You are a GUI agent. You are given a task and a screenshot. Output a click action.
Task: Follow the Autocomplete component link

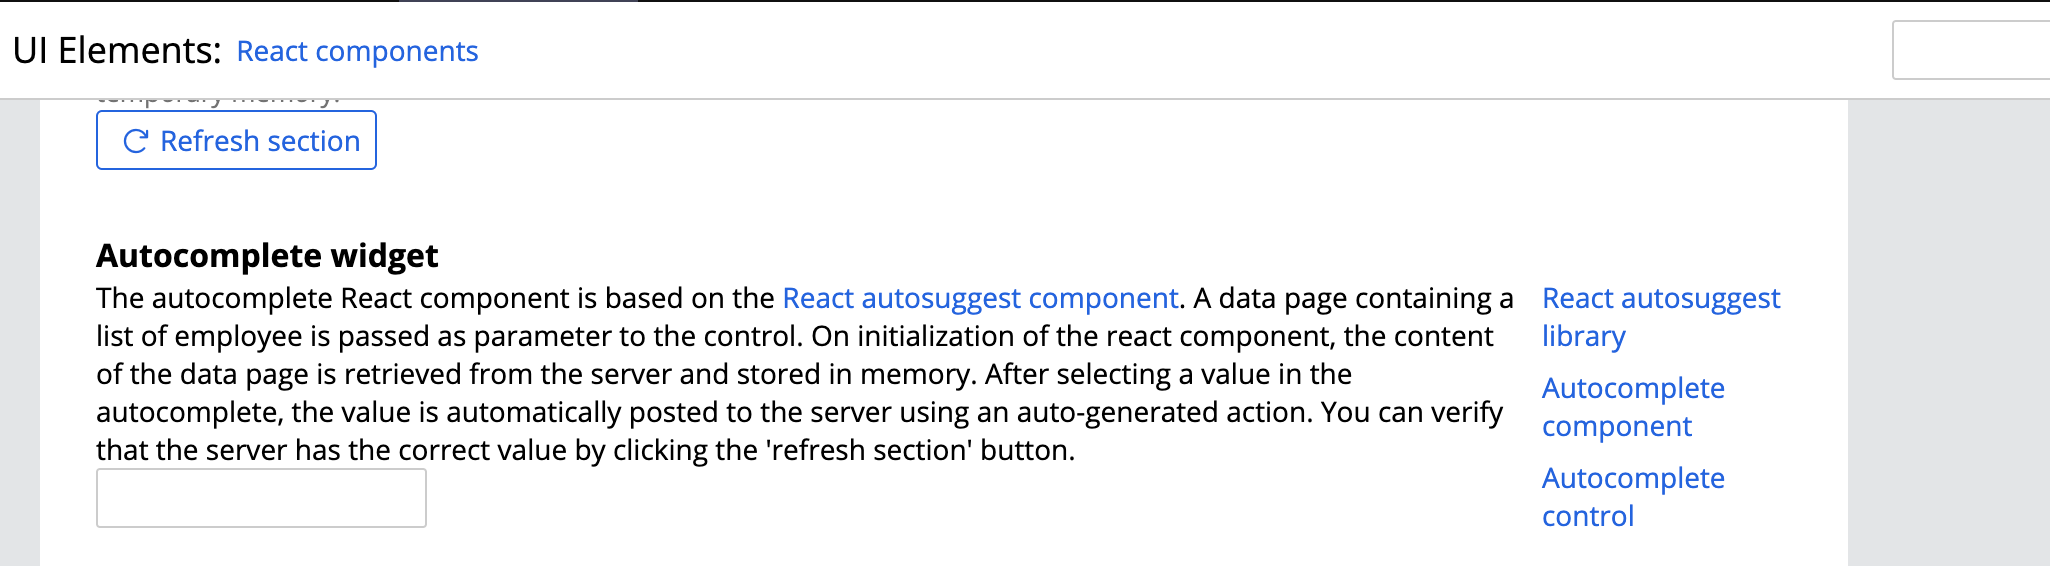tap(1633, 407)
